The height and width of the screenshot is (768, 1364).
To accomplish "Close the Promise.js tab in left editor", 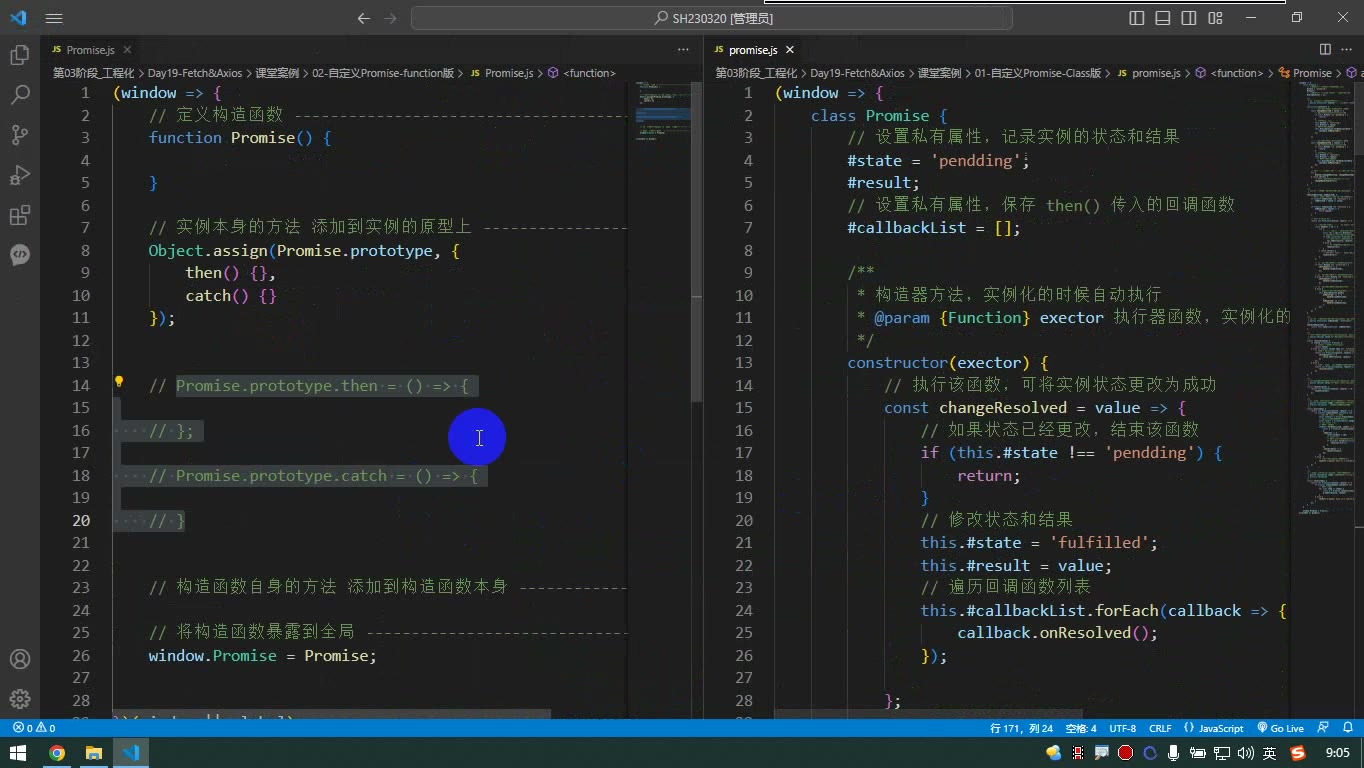I will 127,50.
